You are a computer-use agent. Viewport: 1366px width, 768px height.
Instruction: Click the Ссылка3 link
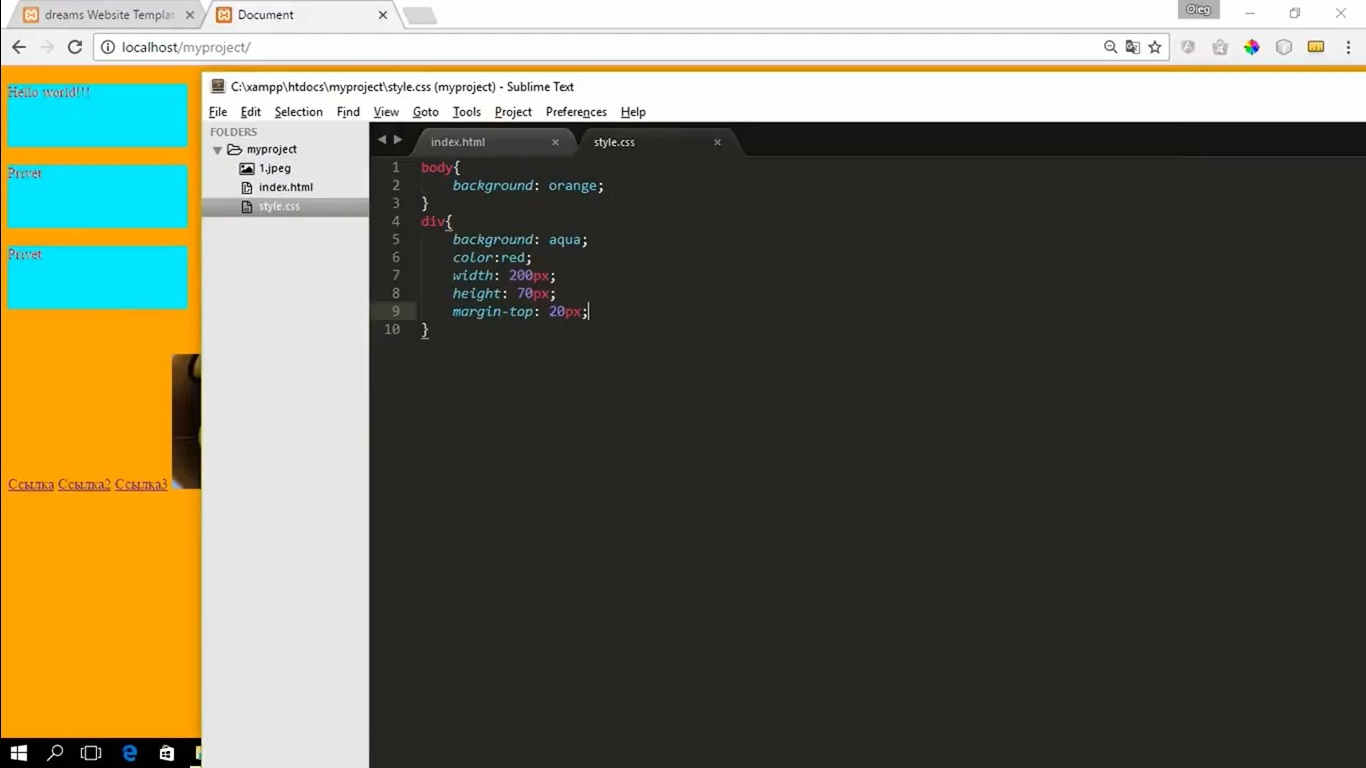(141, 484)
